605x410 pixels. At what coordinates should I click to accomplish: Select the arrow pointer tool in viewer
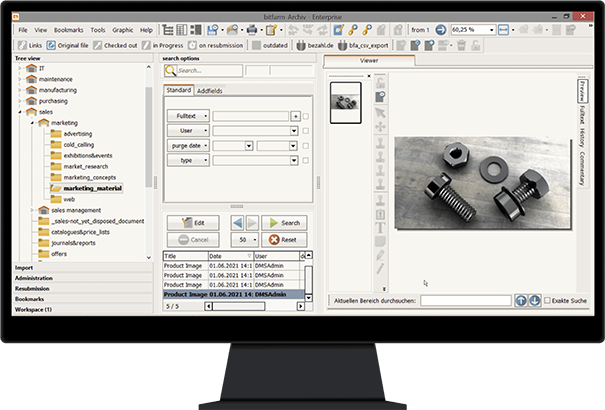click(x=380, y=113)
